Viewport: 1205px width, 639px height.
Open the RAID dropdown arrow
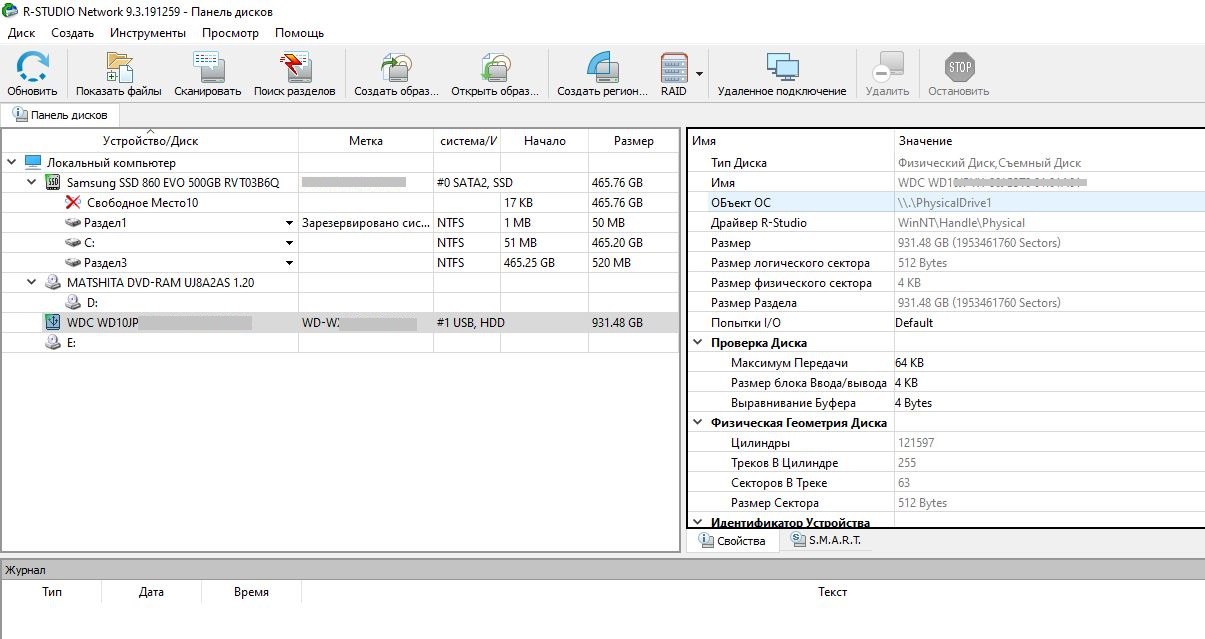700,73
